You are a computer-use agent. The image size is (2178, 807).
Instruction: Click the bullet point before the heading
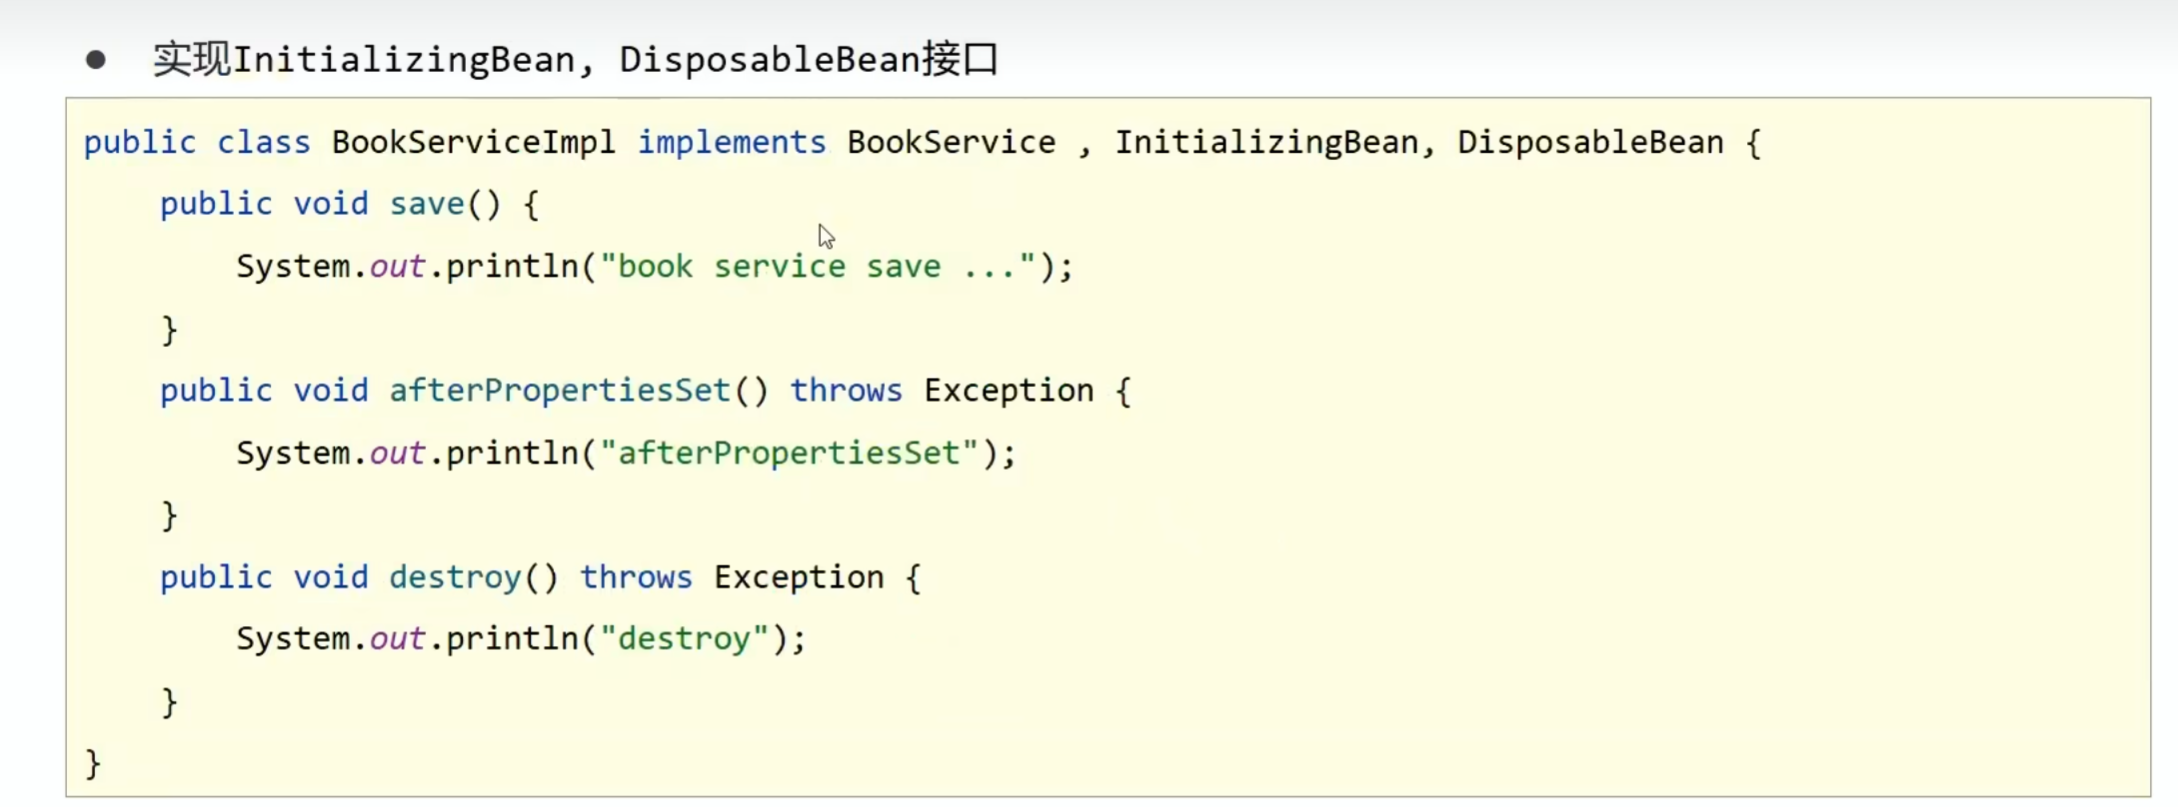pos(96,60)
